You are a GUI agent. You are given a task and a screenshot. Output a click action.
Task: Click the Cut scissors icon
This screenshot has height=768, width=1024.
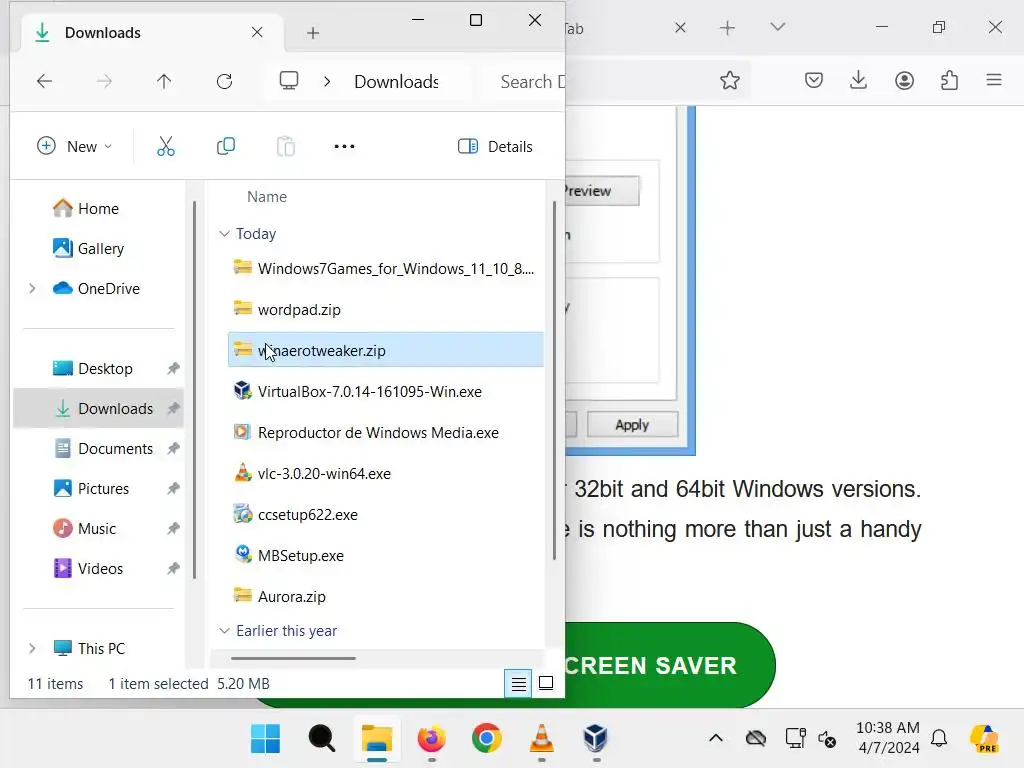pos(166,146)
